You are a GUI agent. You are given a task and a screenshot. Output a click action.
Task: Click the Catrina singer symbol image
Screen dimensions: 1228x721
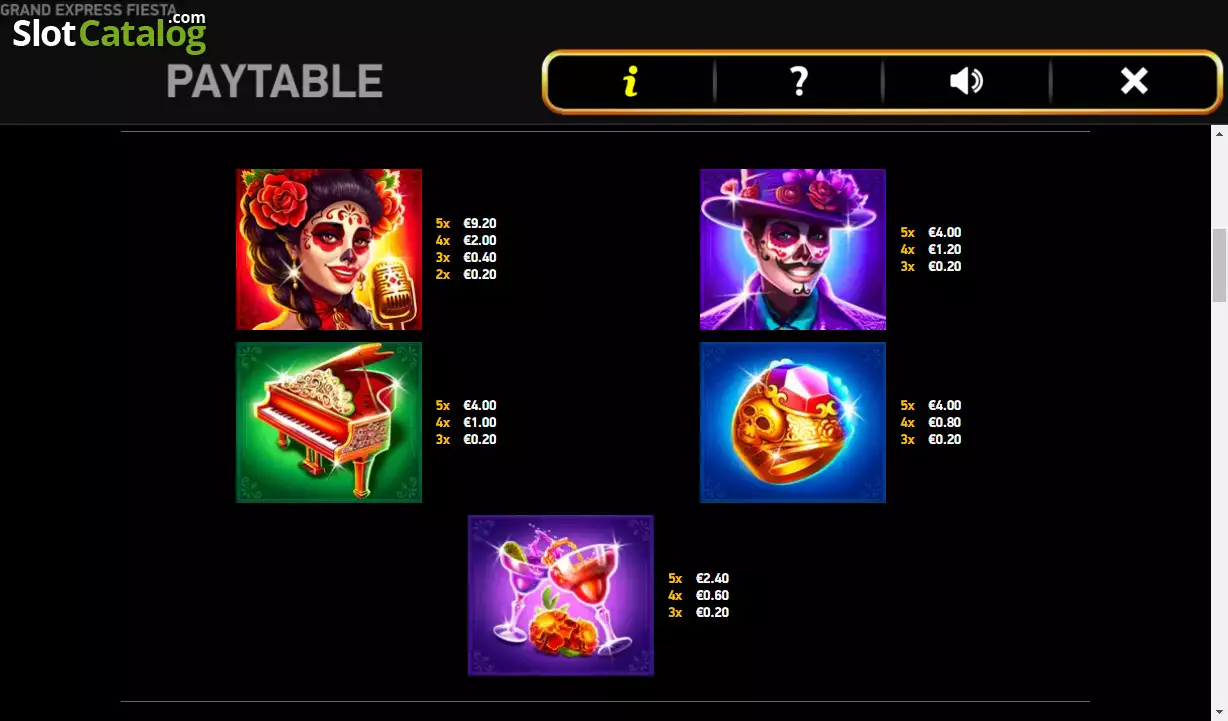(329, 249)
